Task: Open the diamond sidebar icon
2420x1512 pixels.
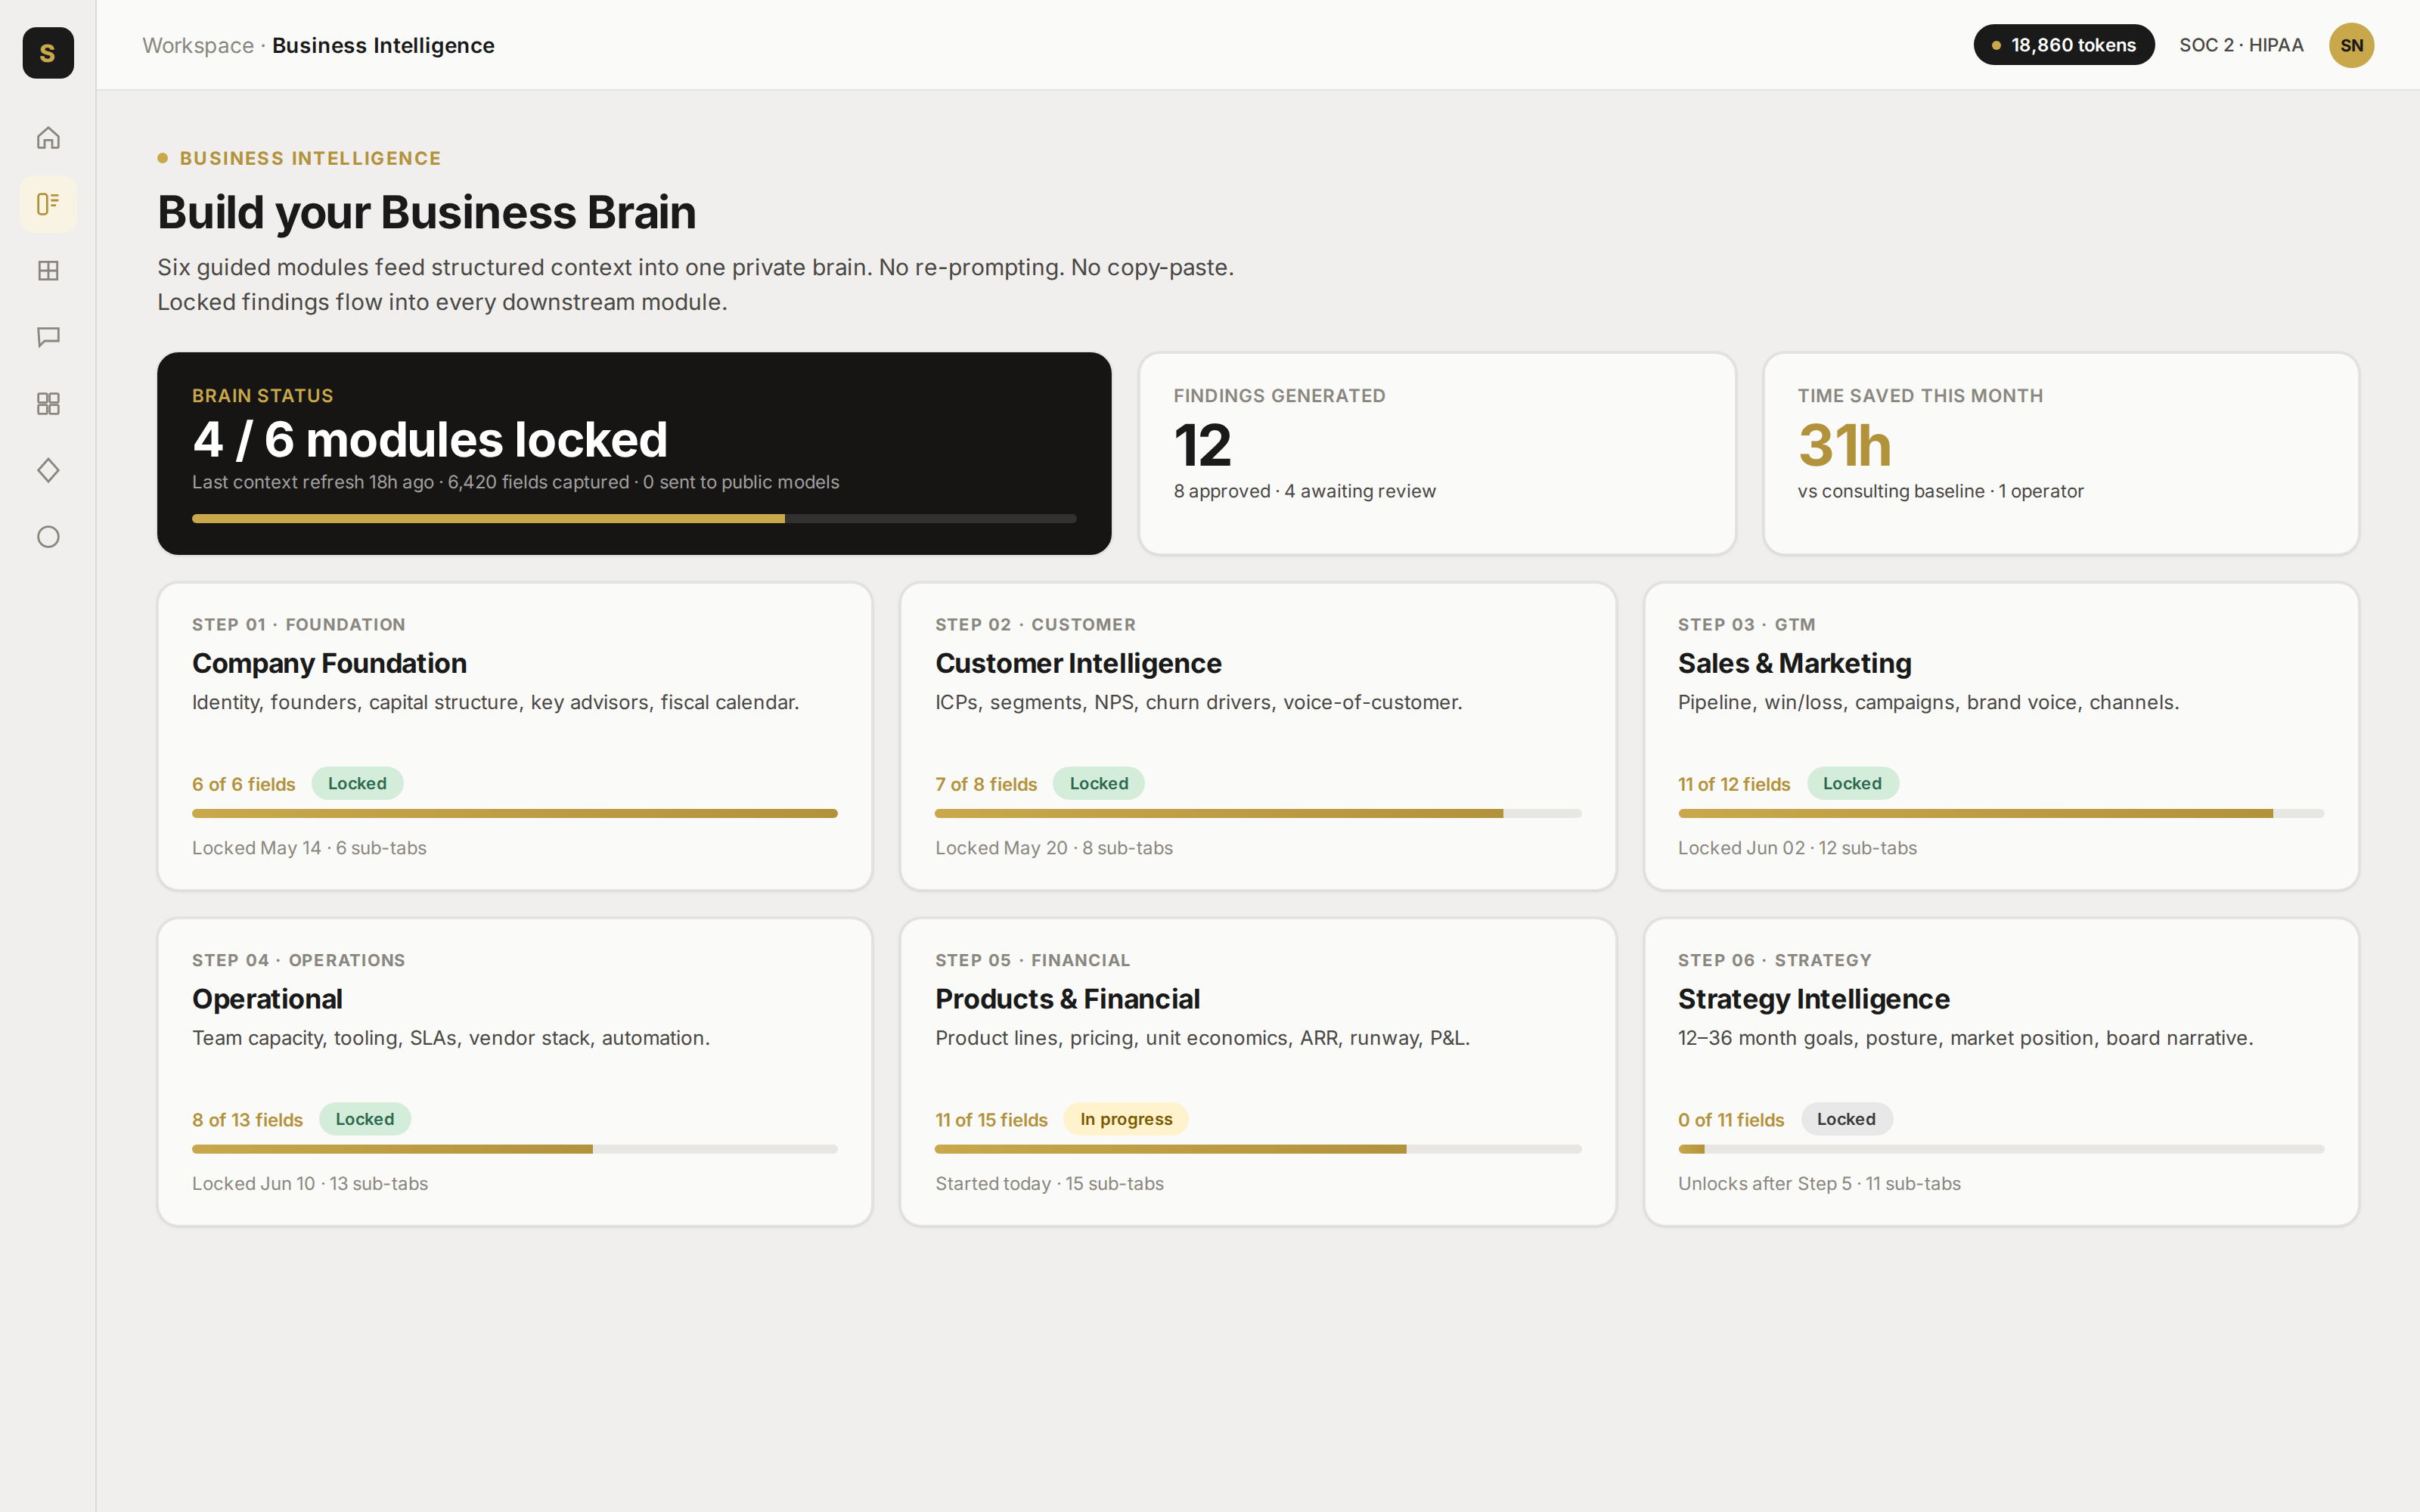Action: [x=48, y=470]
